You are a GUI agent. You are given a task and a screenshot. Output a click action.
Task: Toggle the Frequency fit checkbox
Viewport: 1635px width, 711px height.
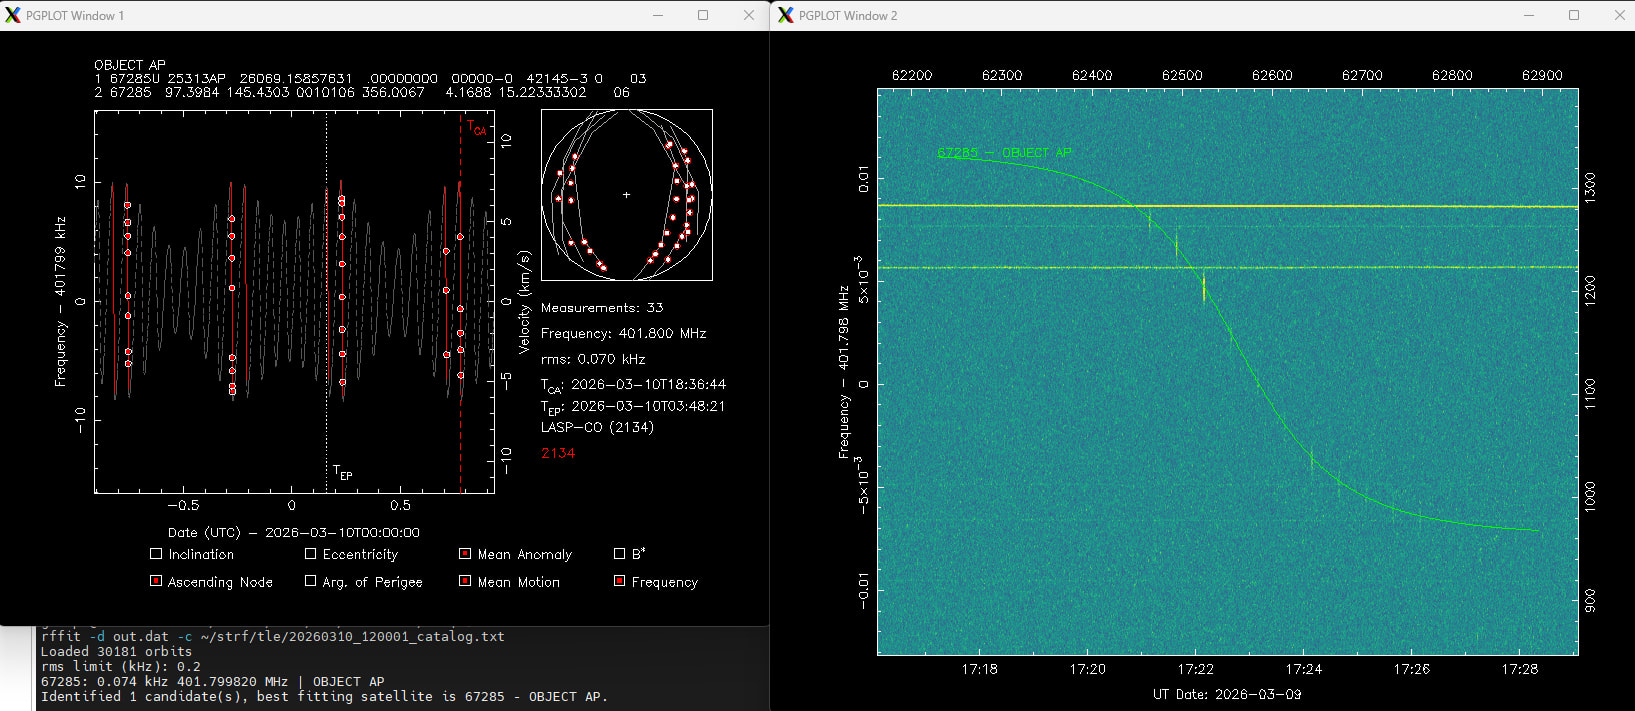click(619, 581)
